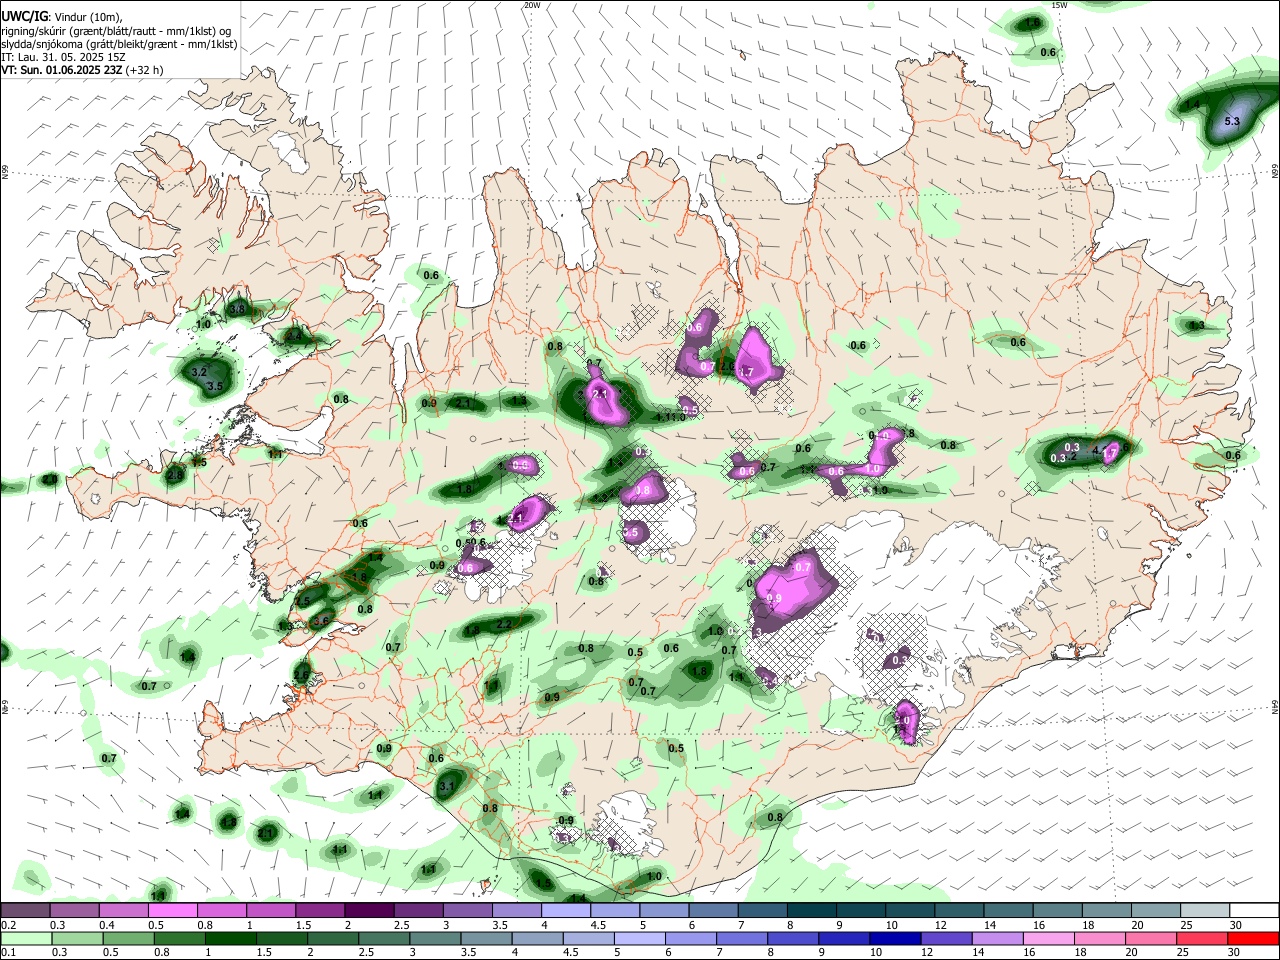Select the palest green 0.1 swatch, lower legend
This screenshot has width=1280, height=960.
pos(27,939)
